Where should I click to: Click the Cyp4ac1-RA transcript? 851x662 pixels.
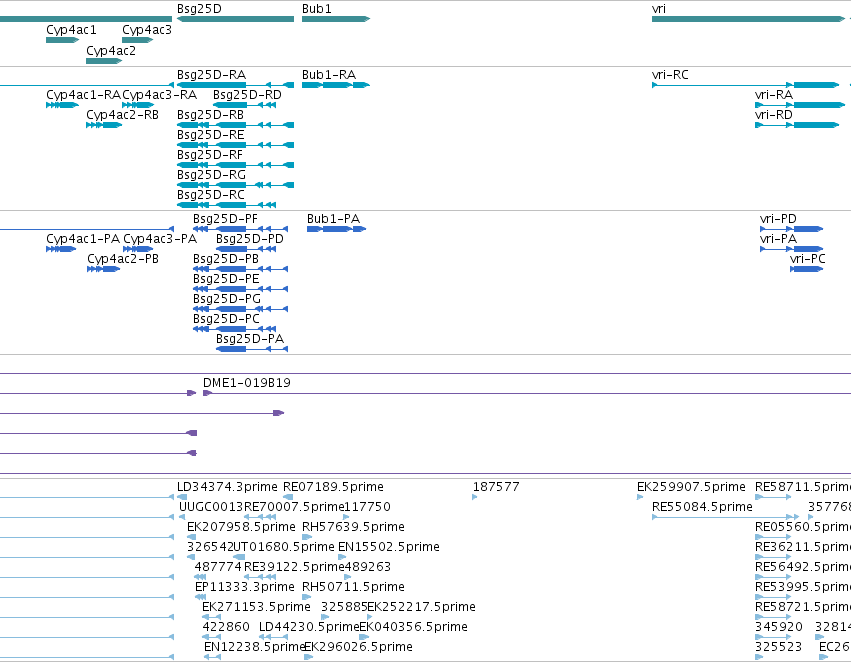pos(62,105)
